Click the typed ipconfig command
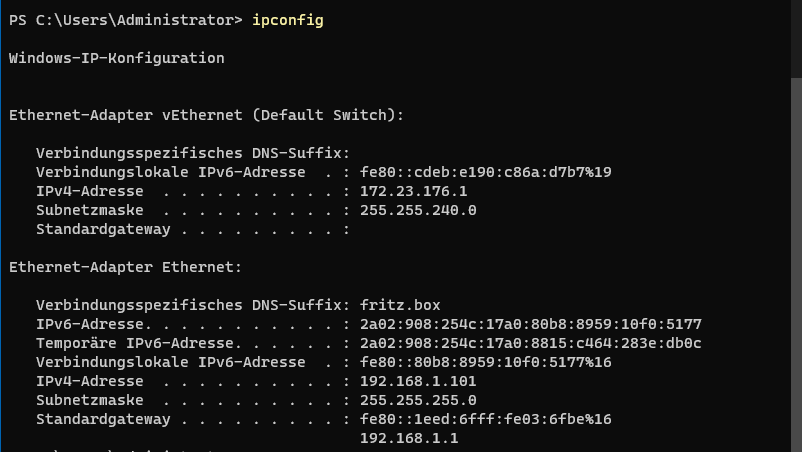 287,20
